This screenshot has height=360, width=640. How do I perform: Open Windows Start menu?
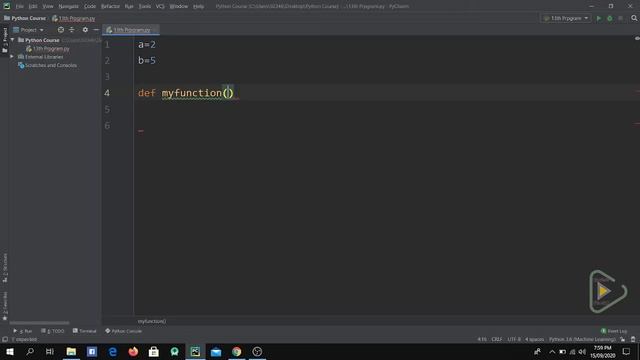click(x=10, y=351)
